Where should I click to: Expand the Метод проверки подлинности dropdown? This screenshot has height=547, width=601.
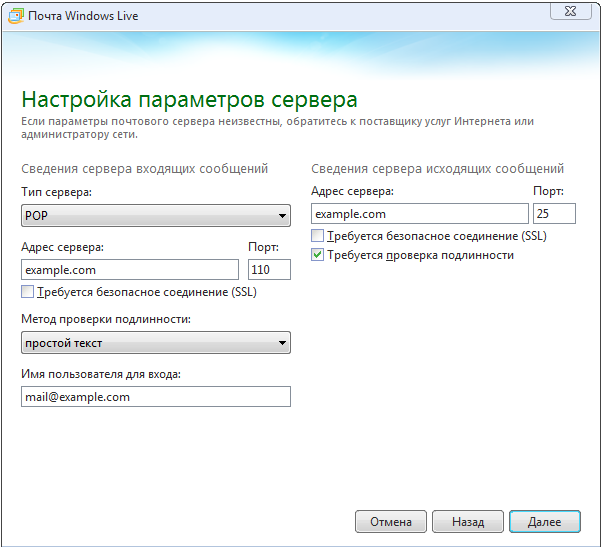pos(155,344)
